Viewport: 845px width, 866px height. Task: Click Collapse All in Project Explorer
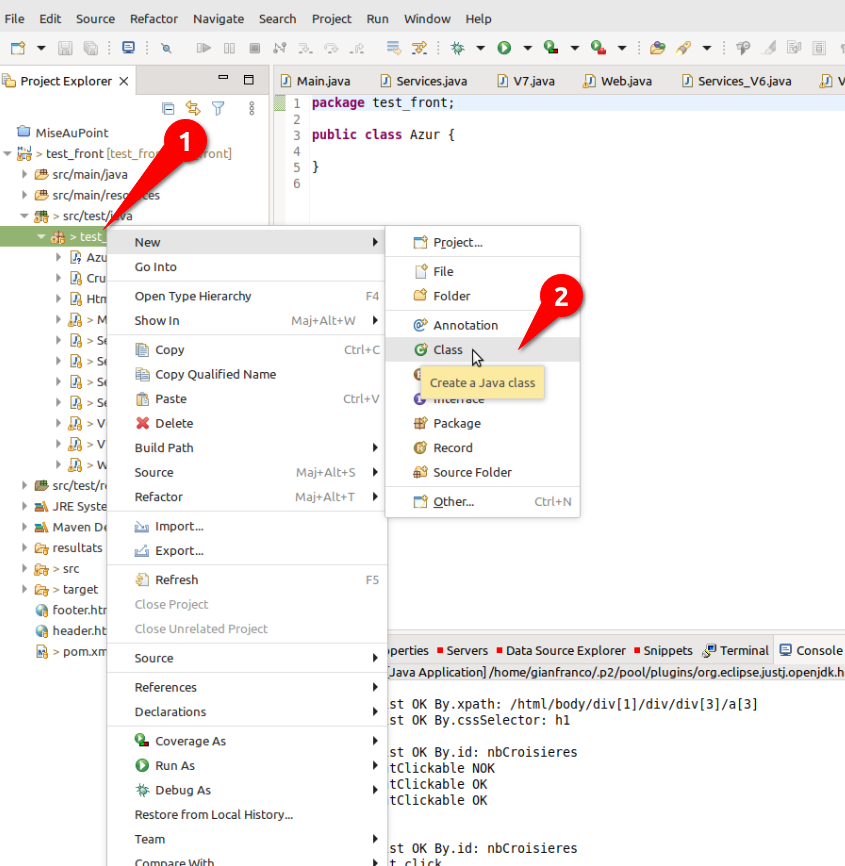point(168,108)
